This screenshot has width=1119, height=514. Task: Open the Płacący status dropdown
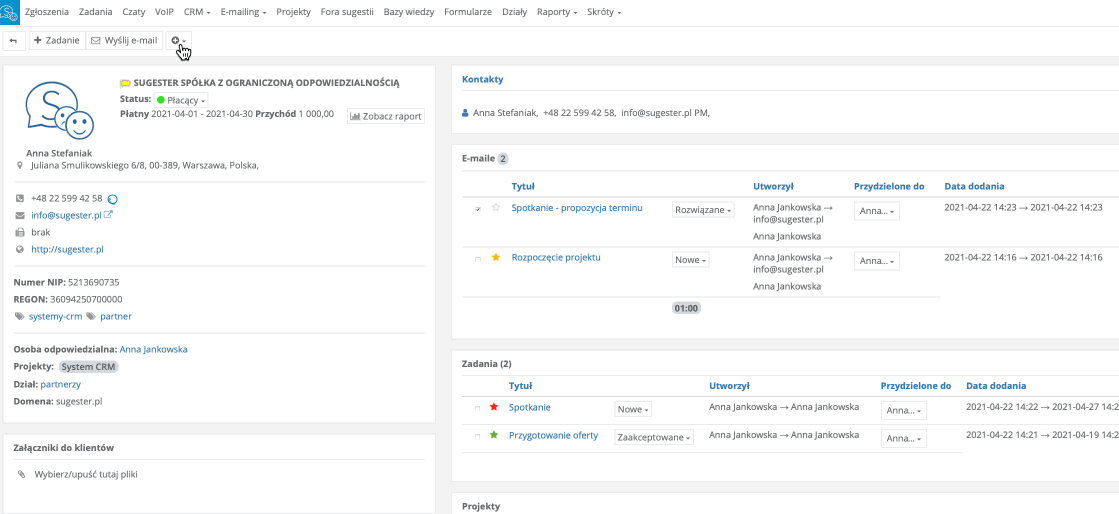[181, 100]
